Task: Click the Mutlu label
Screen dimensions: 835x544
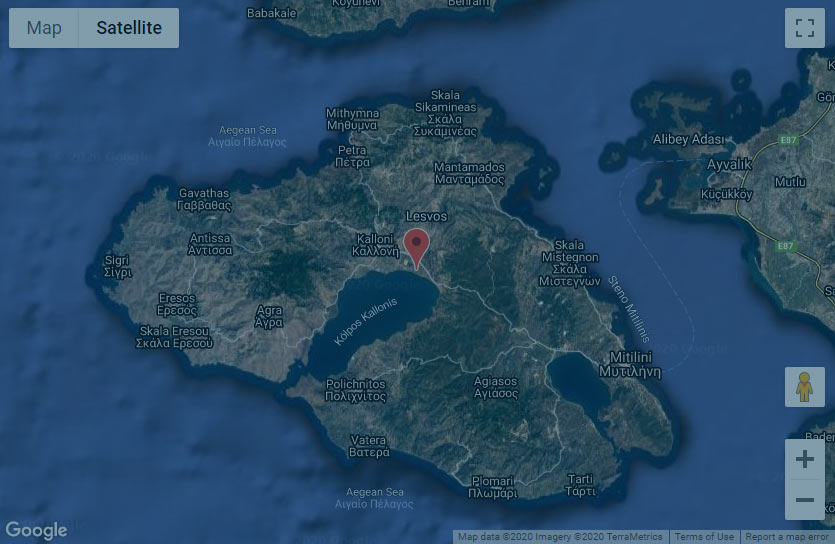Action: pyautogui.click(x=790, y=182)
